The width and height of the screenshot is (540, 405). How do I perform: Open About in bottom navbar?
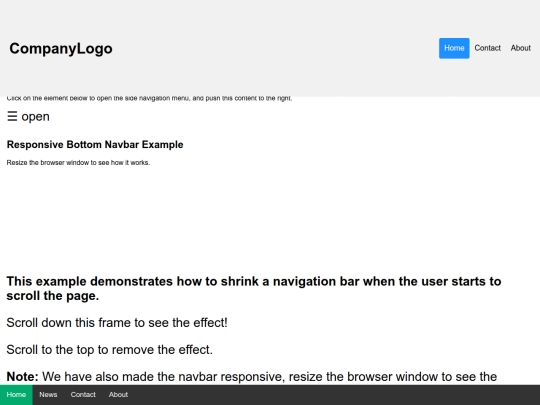[x=118, y=395]
